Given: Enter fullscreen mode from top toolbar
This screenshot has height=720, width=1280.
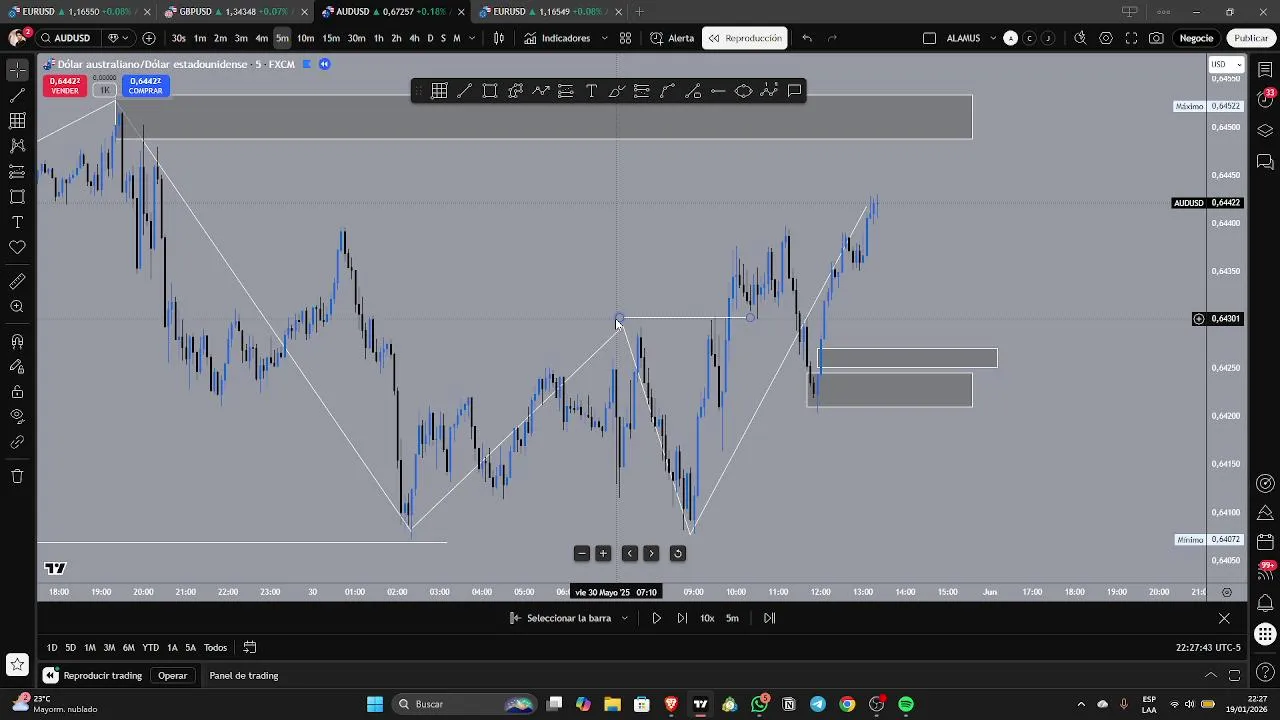Looking at the screenshot, I should pos(1131,38).
